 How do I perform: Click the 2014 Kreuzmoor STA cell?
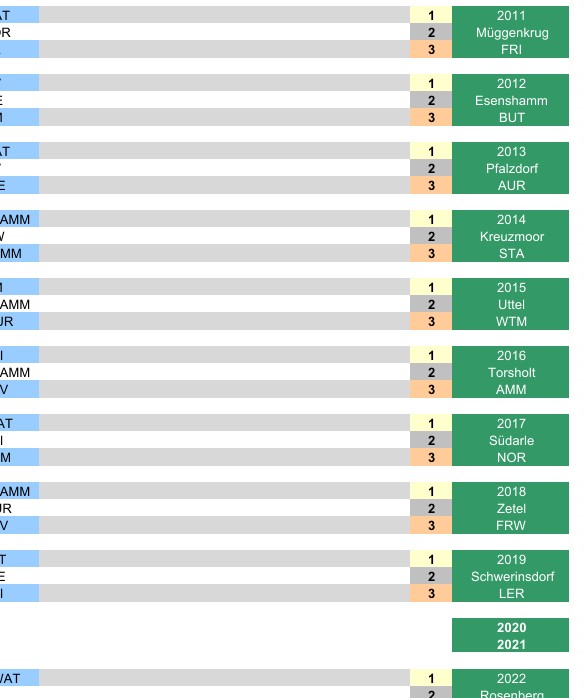510,236
